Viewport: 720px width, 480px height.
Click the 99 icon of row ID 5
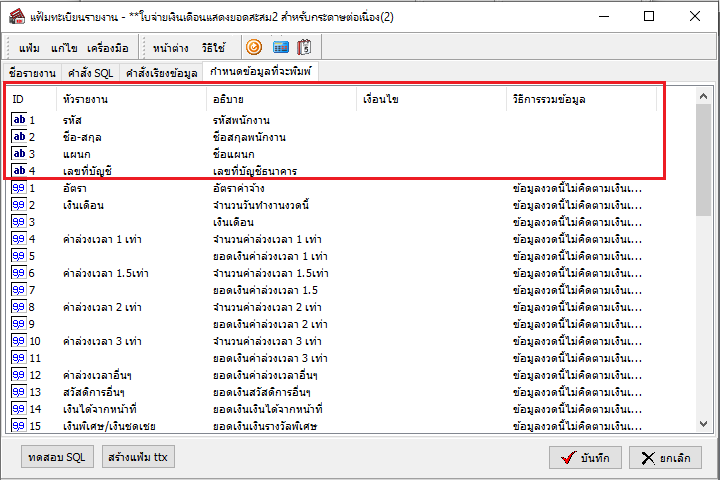(19, 256)
